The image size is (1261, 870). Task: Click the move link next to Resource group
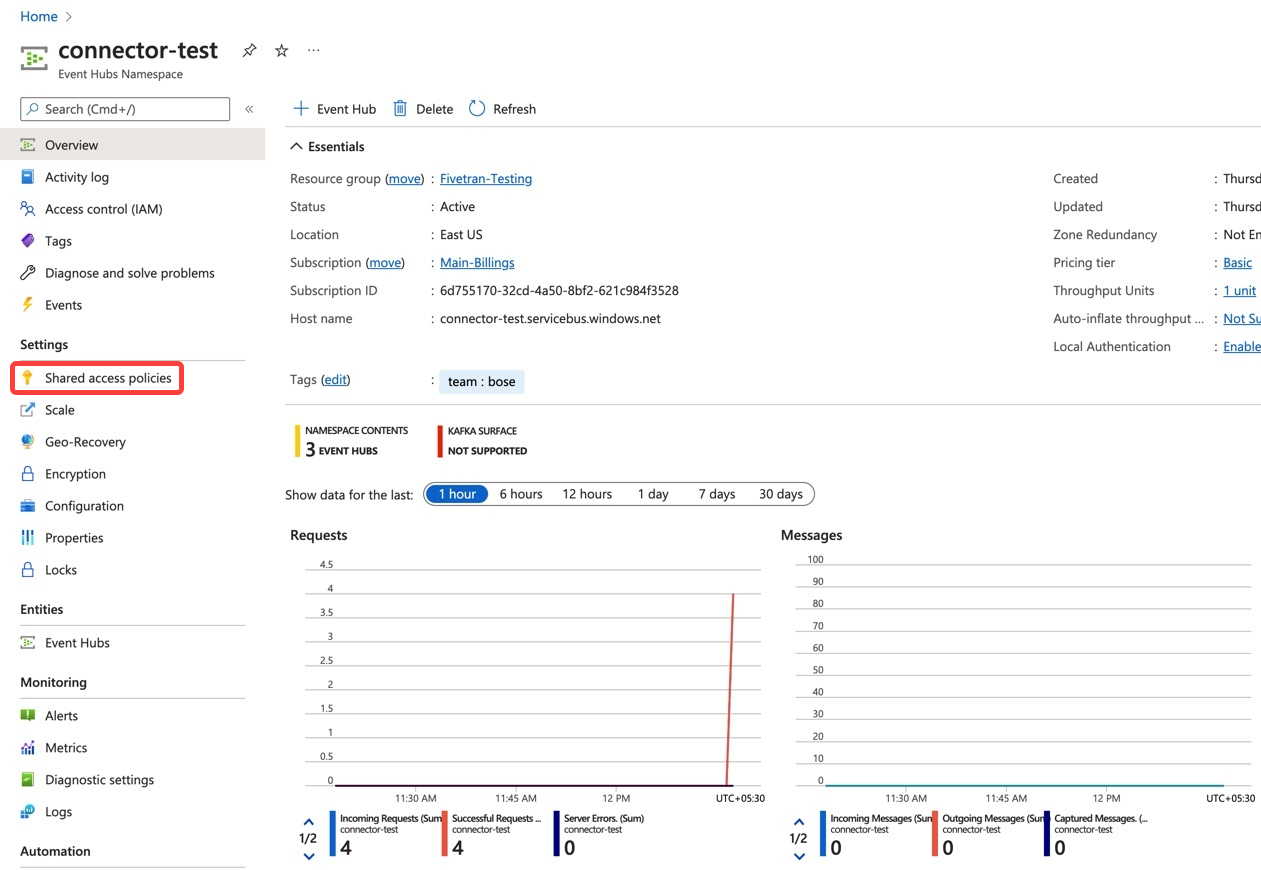pyautogui.click(x=405, y=179)
